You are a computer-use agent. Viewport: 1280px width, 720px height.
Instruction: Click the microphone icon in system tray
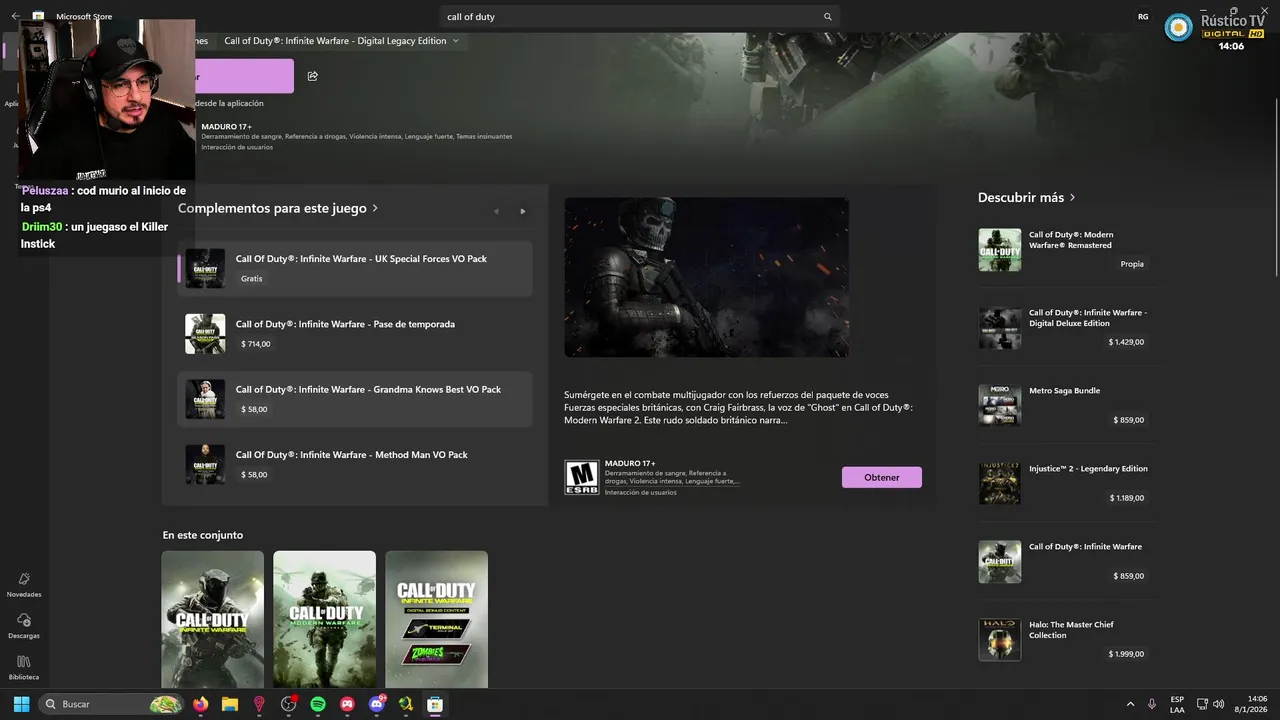click(1152, 704)
